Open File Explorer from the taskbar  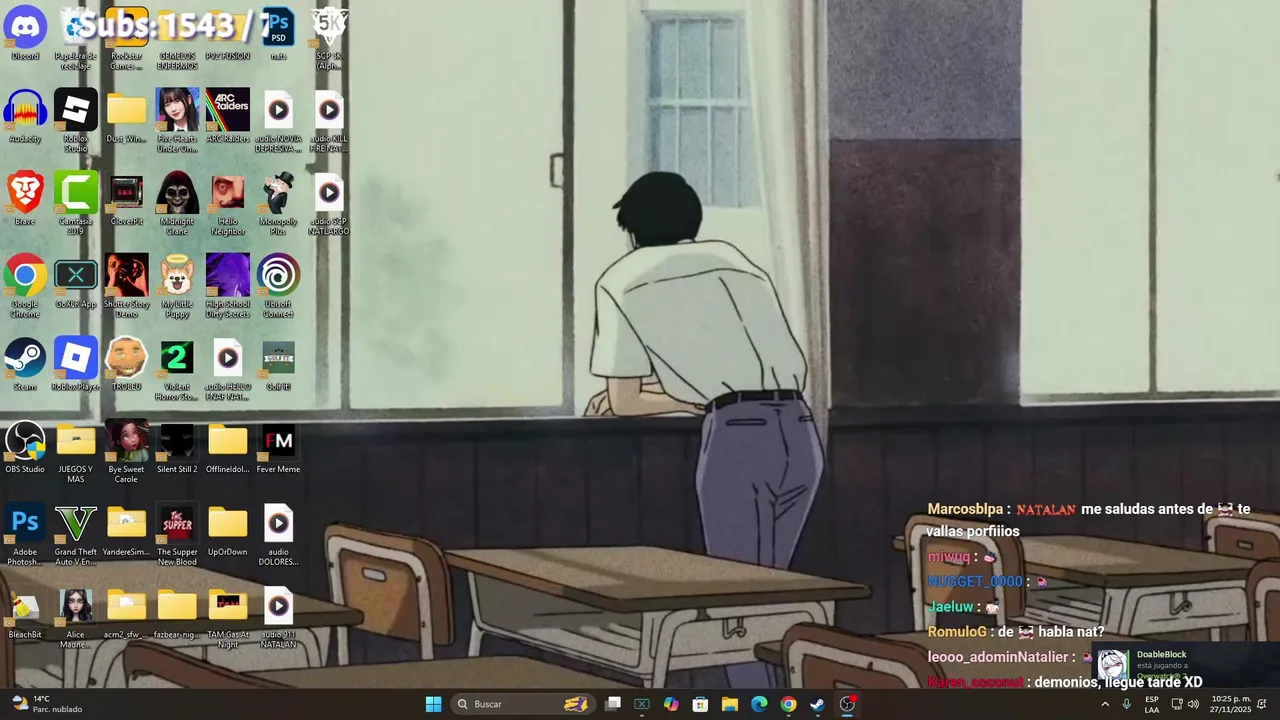pyautogui.click(x=729, y=704)
